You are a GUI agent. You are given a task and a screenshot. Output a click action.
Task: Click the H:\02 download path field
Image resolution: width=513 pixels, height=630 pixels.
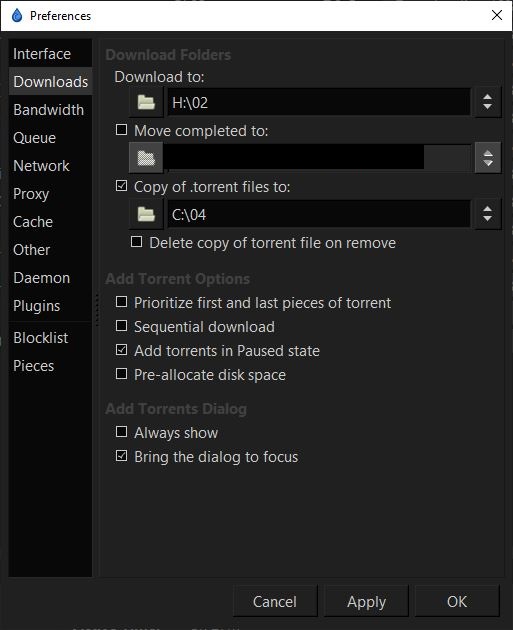319,102
